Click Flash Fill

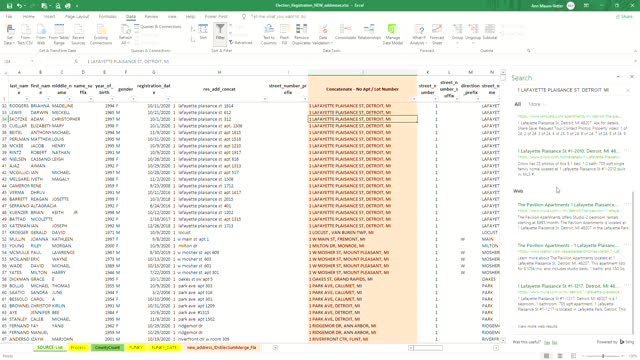tap(284, 34)
